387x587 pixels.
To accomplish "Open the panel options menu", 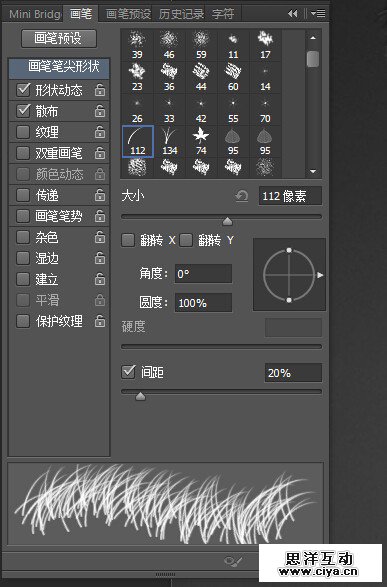I will tap(318, 14).
